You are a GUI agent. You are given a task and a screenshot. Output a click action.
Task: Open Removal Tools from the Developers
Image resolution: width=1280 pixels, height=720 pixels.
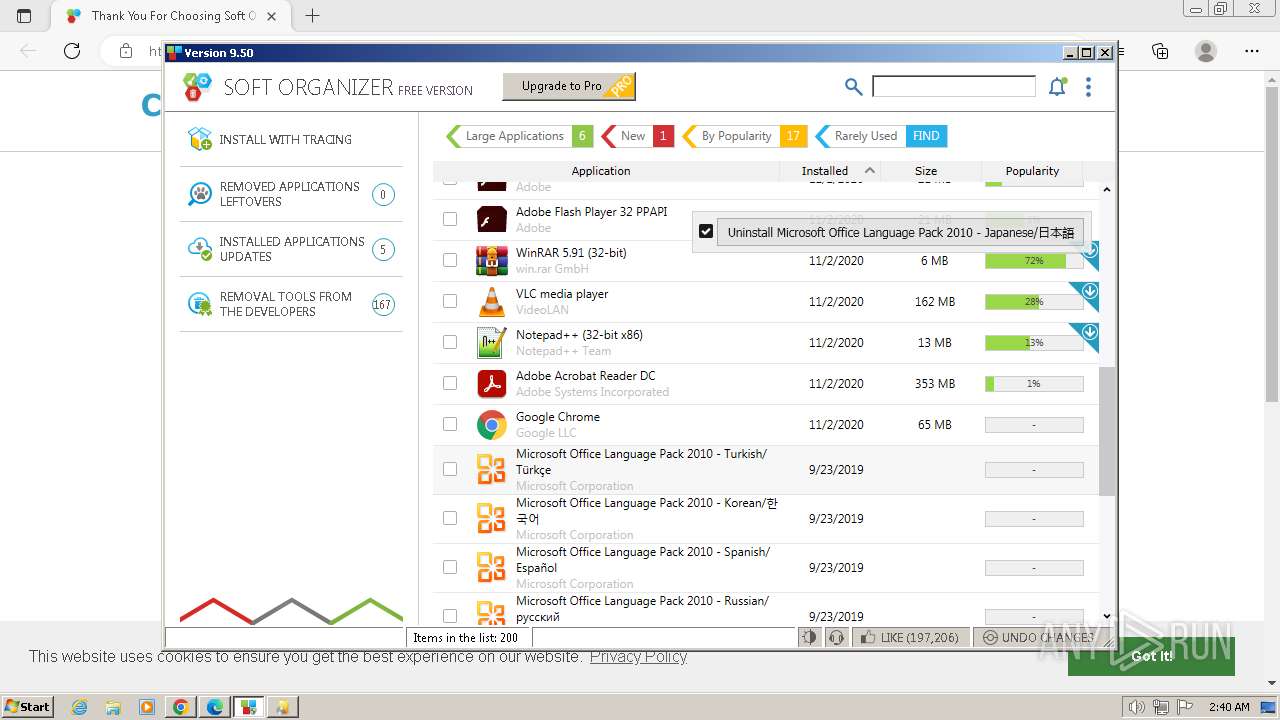291,304
